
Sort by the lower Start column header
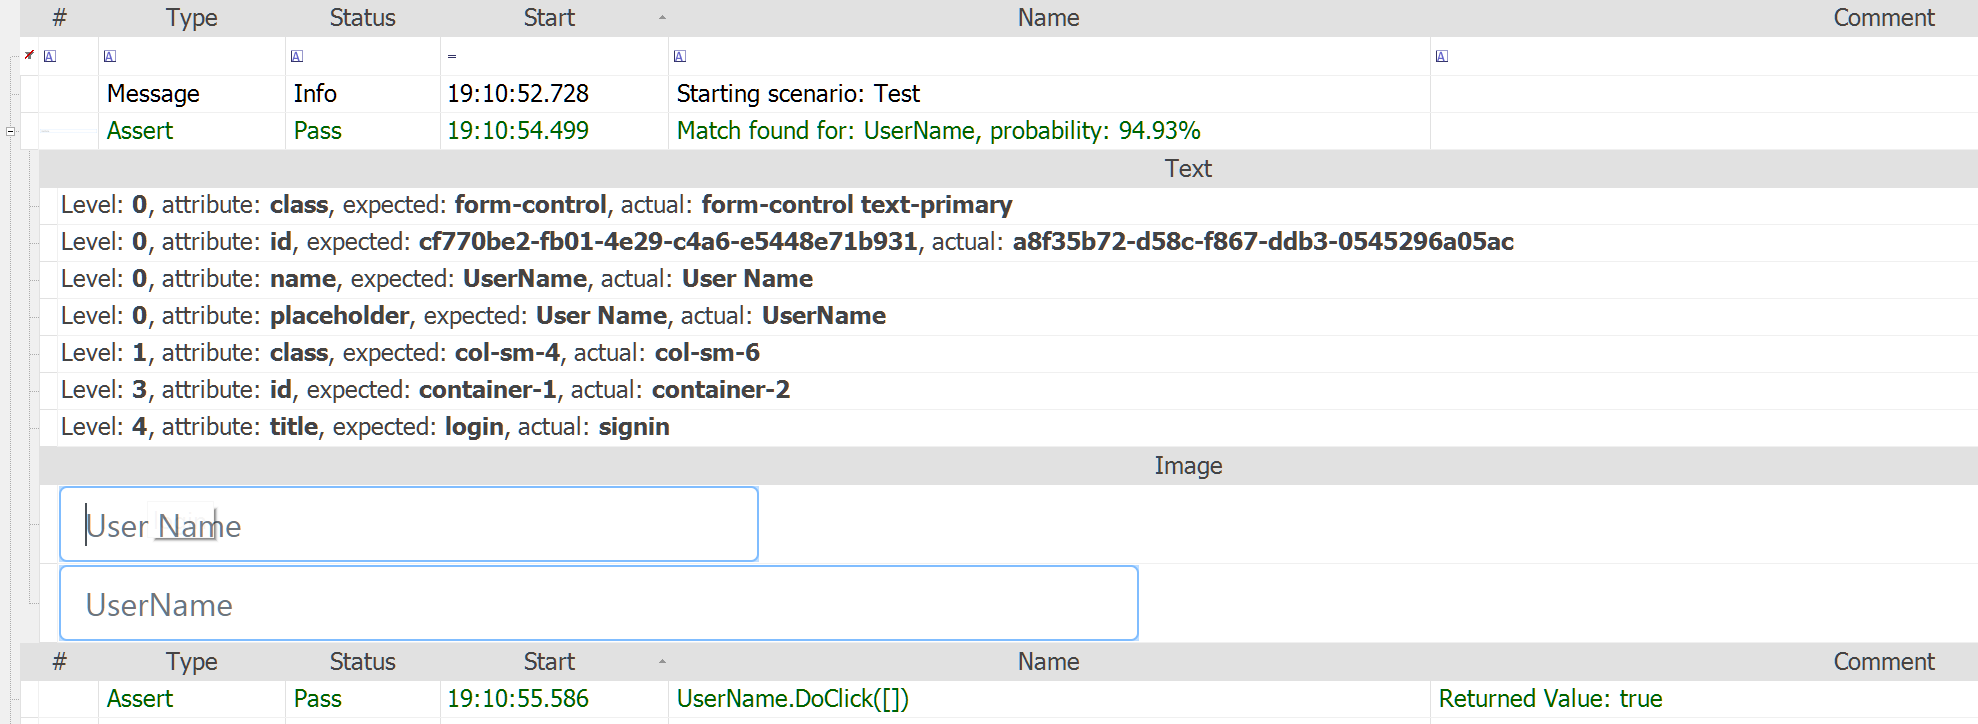pos(549,662)
